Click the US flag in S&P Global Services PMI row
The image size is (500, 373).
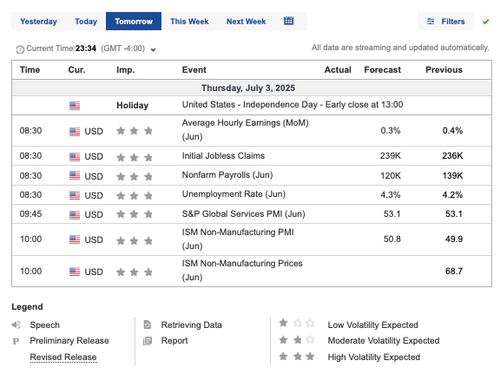pos(75,215)
